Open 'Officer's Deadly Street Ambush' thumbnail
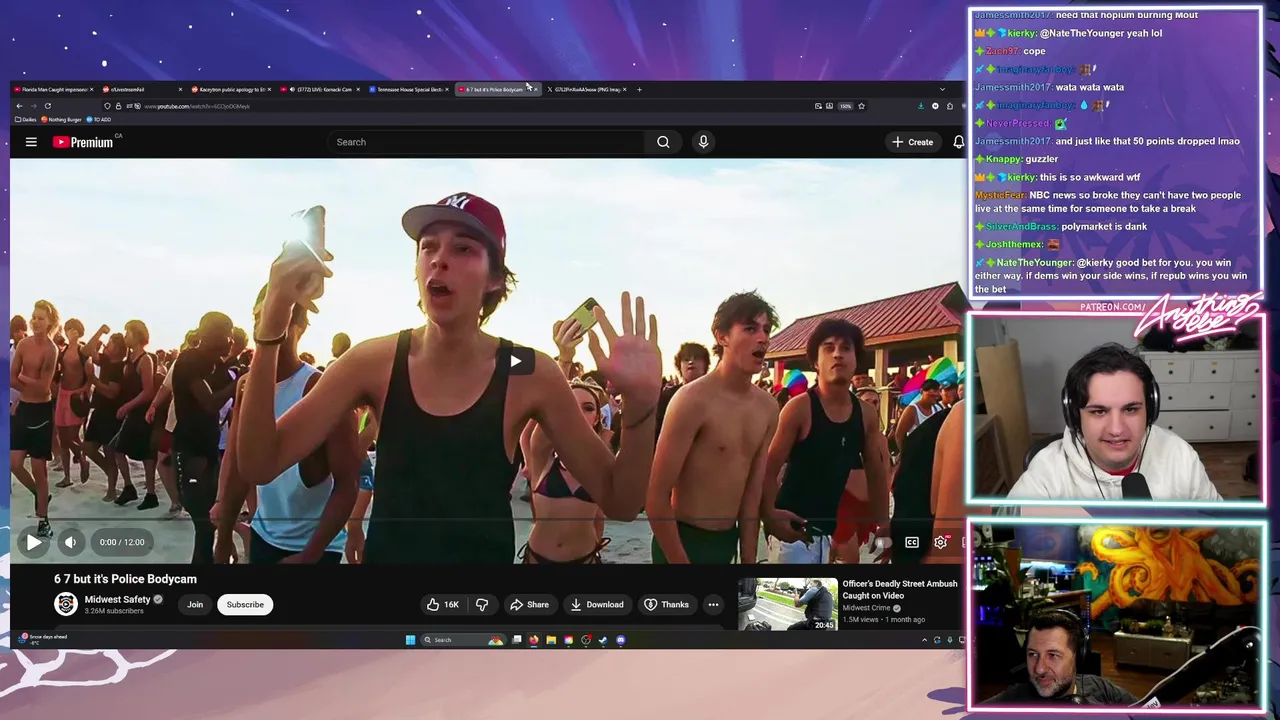The width and height of the screenshot is (1280, 720). (788, 604)
